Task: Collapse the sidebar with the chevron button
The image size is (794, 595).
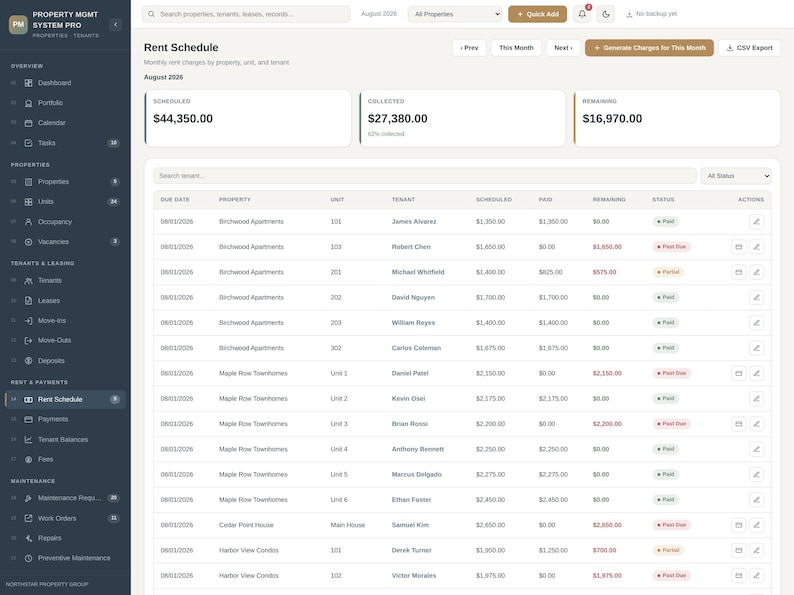Action: (x=115, y=24)
